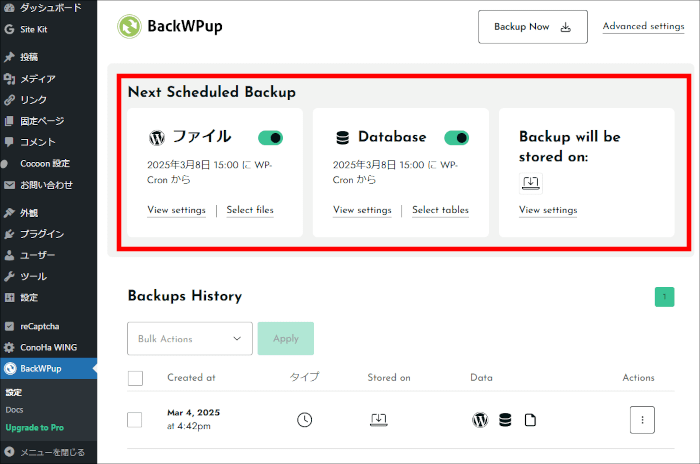This screenshot has height=464, width=700.
Task: Click the Apply button
Action: 286,339
